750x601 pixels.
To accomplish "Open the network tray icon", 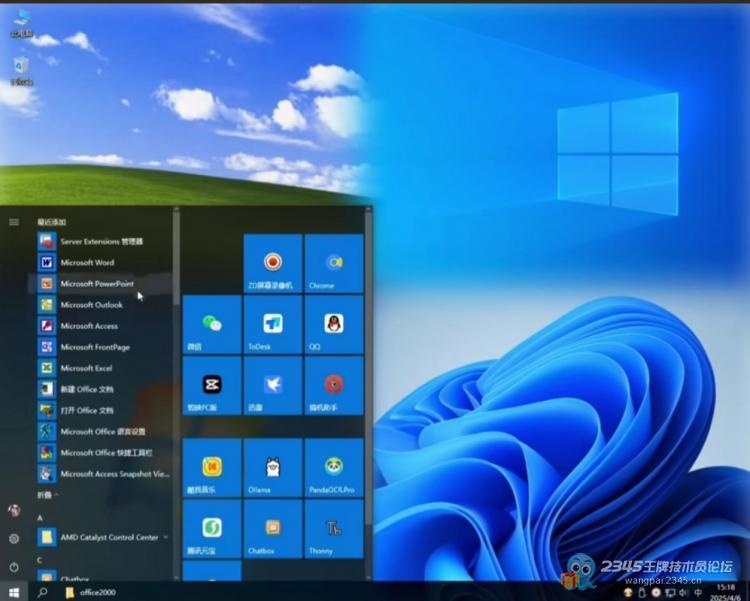I will [x=670, y=593].
